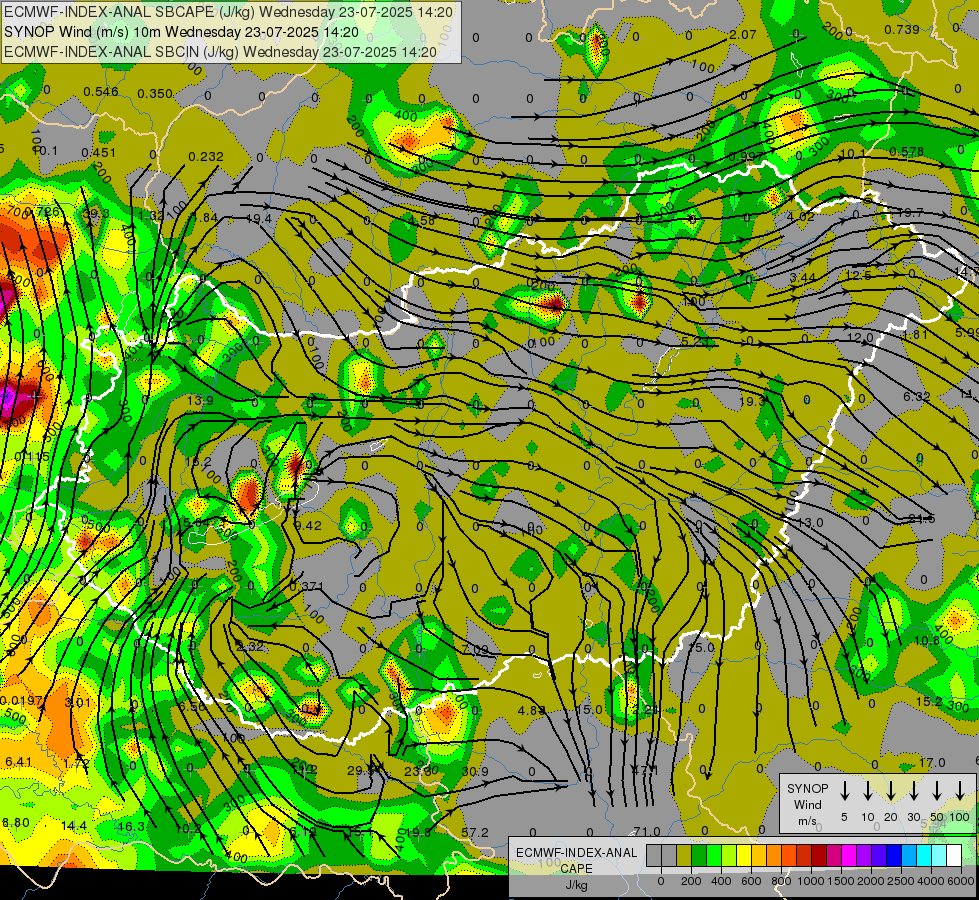
Task: Click the 1500 tick label on the CAPE scale
Action: tap(840, 881)
